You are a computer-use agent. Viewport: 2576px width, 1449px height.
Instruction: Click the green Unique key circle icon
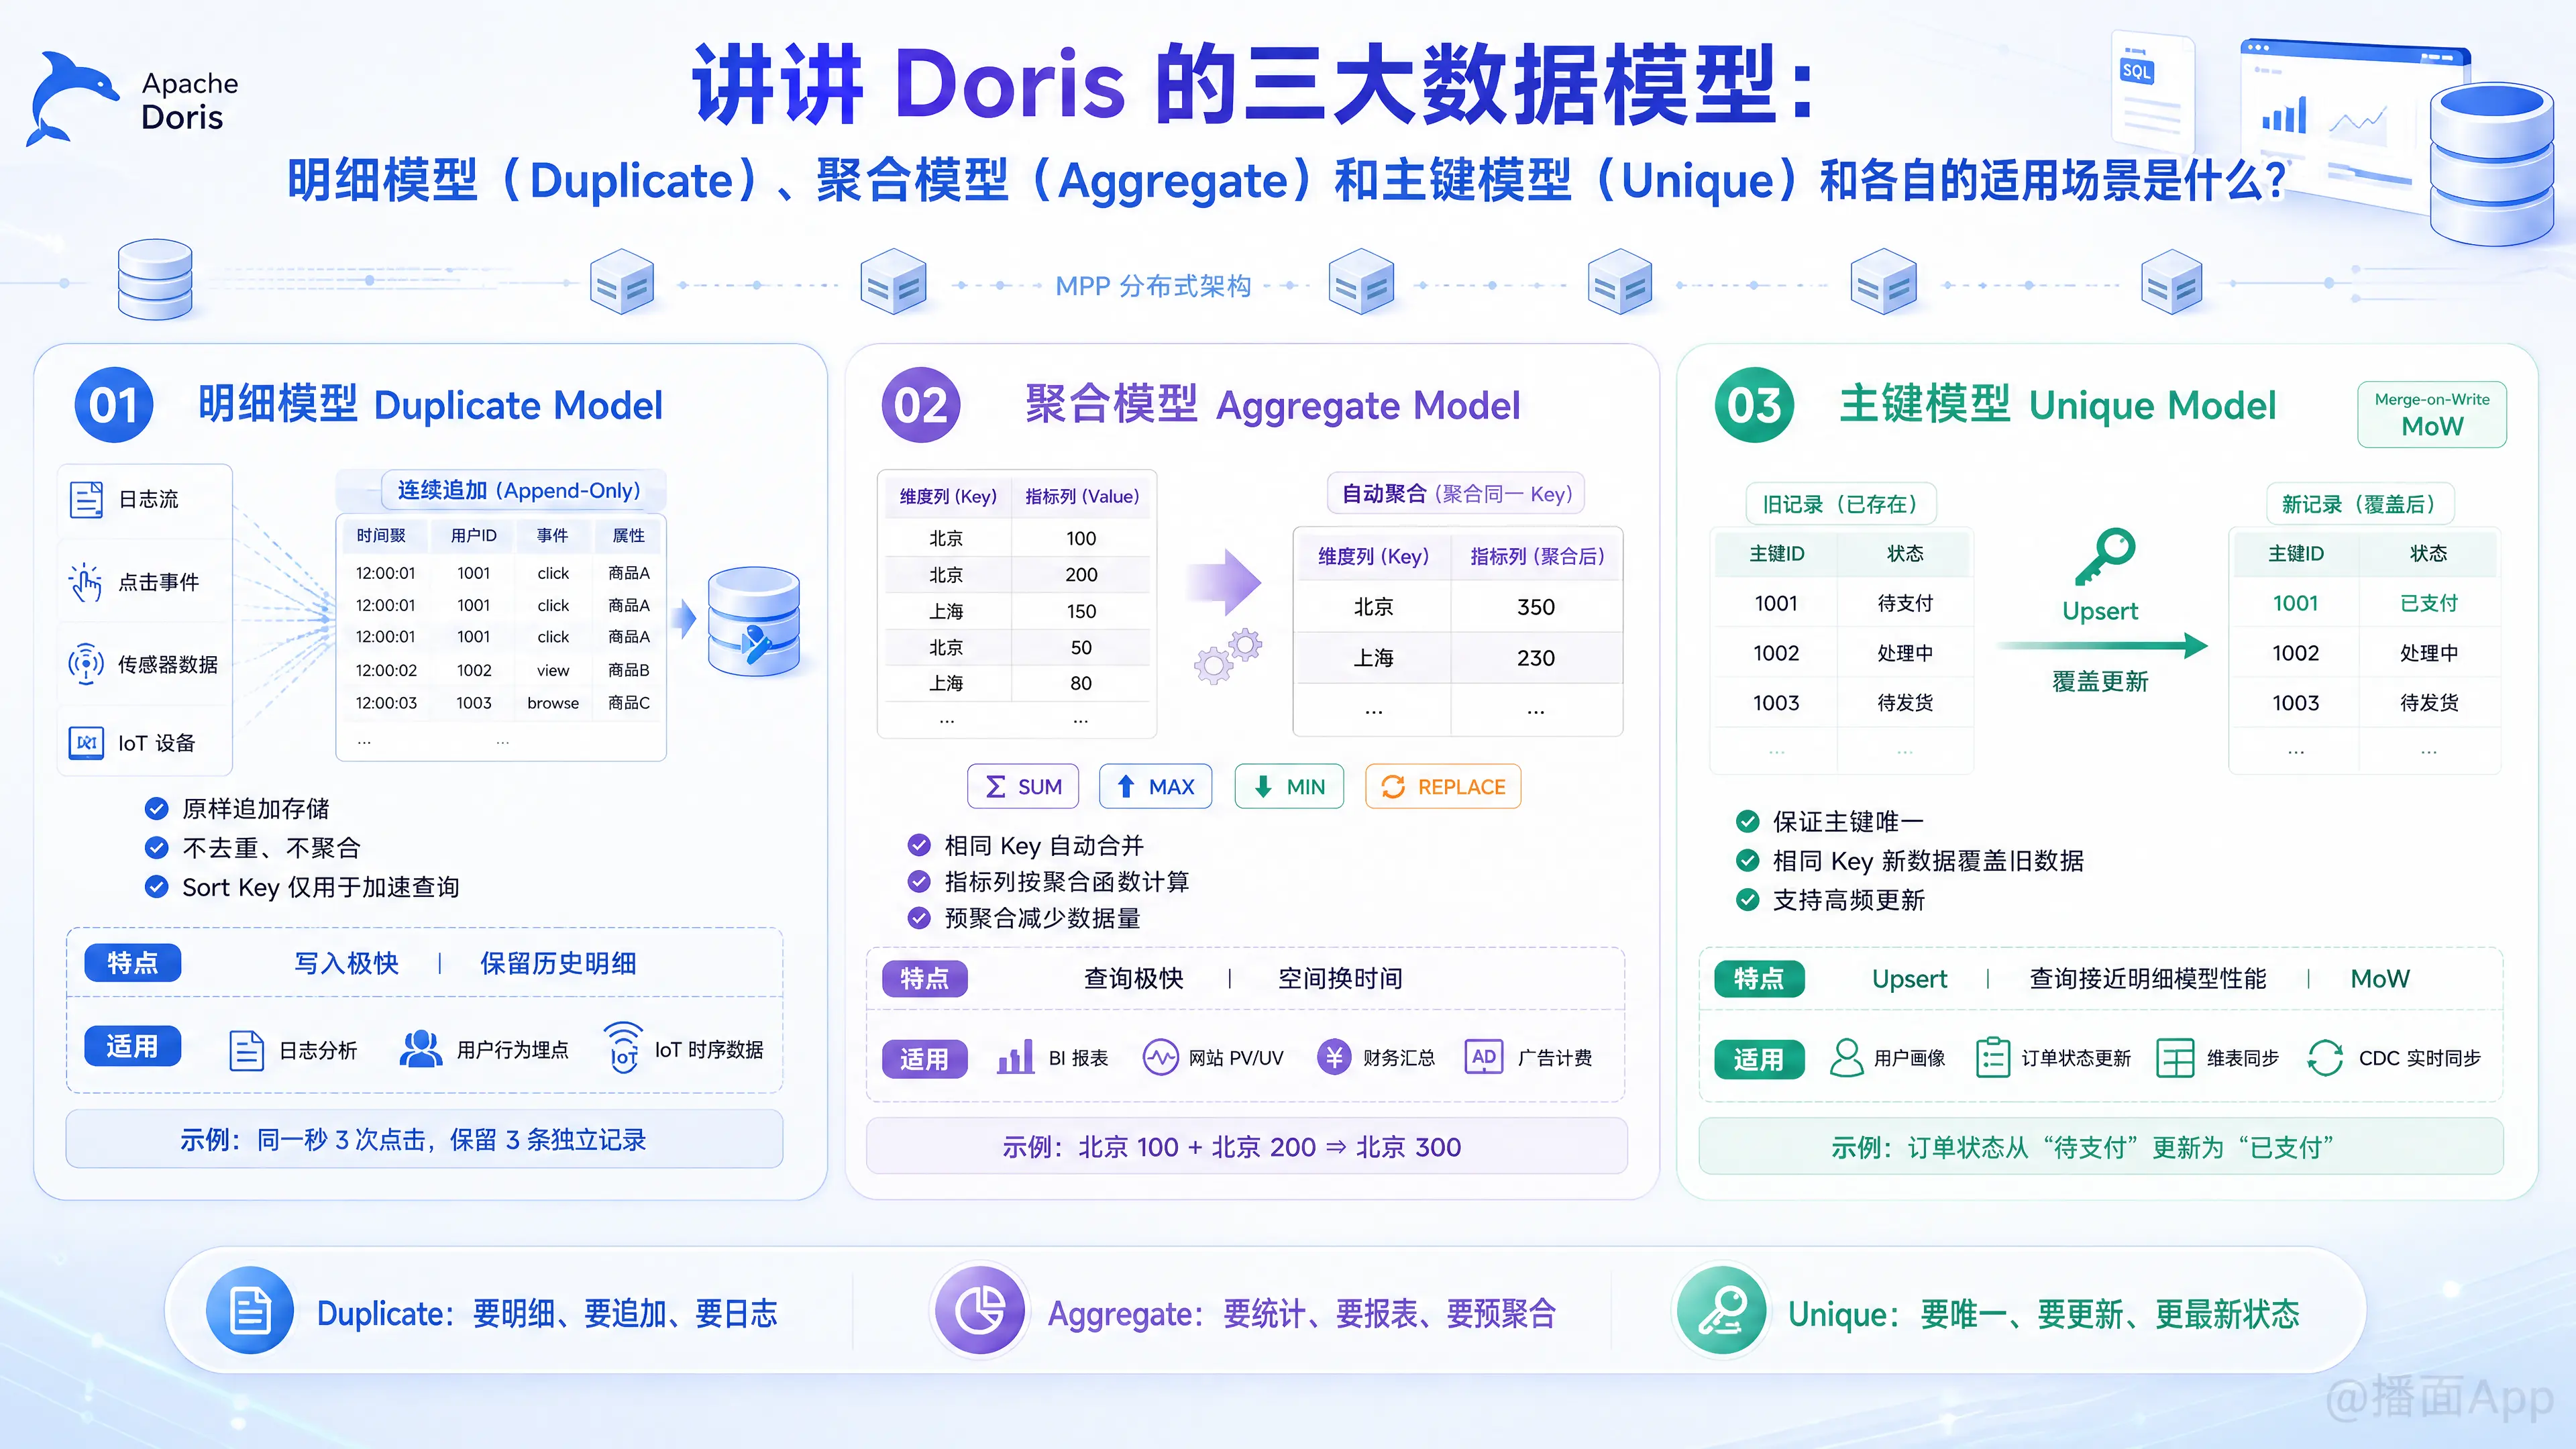point(1722,1311)
